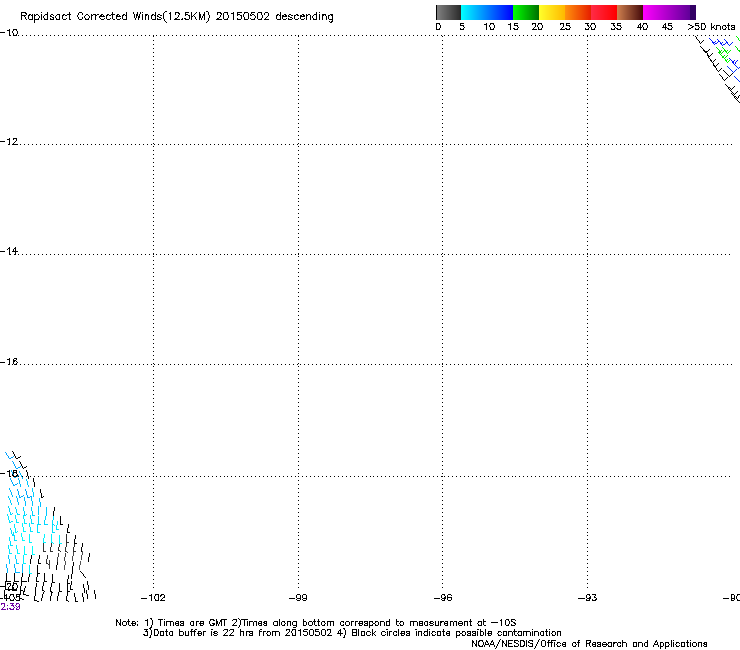
Task: Click the '25' label under the color bar
Action: [565, 27]
